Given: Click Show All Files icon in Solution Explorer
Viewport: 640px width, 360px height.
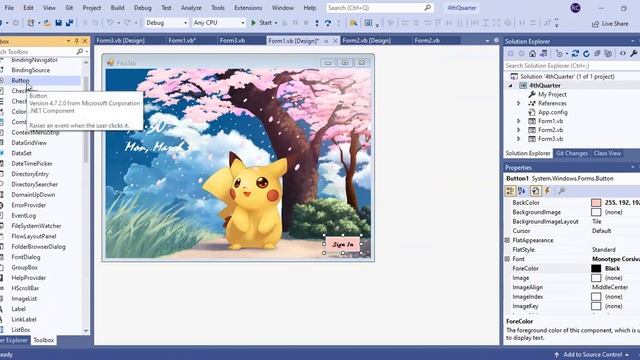Looking at the screenshot, I should [608, 53].
